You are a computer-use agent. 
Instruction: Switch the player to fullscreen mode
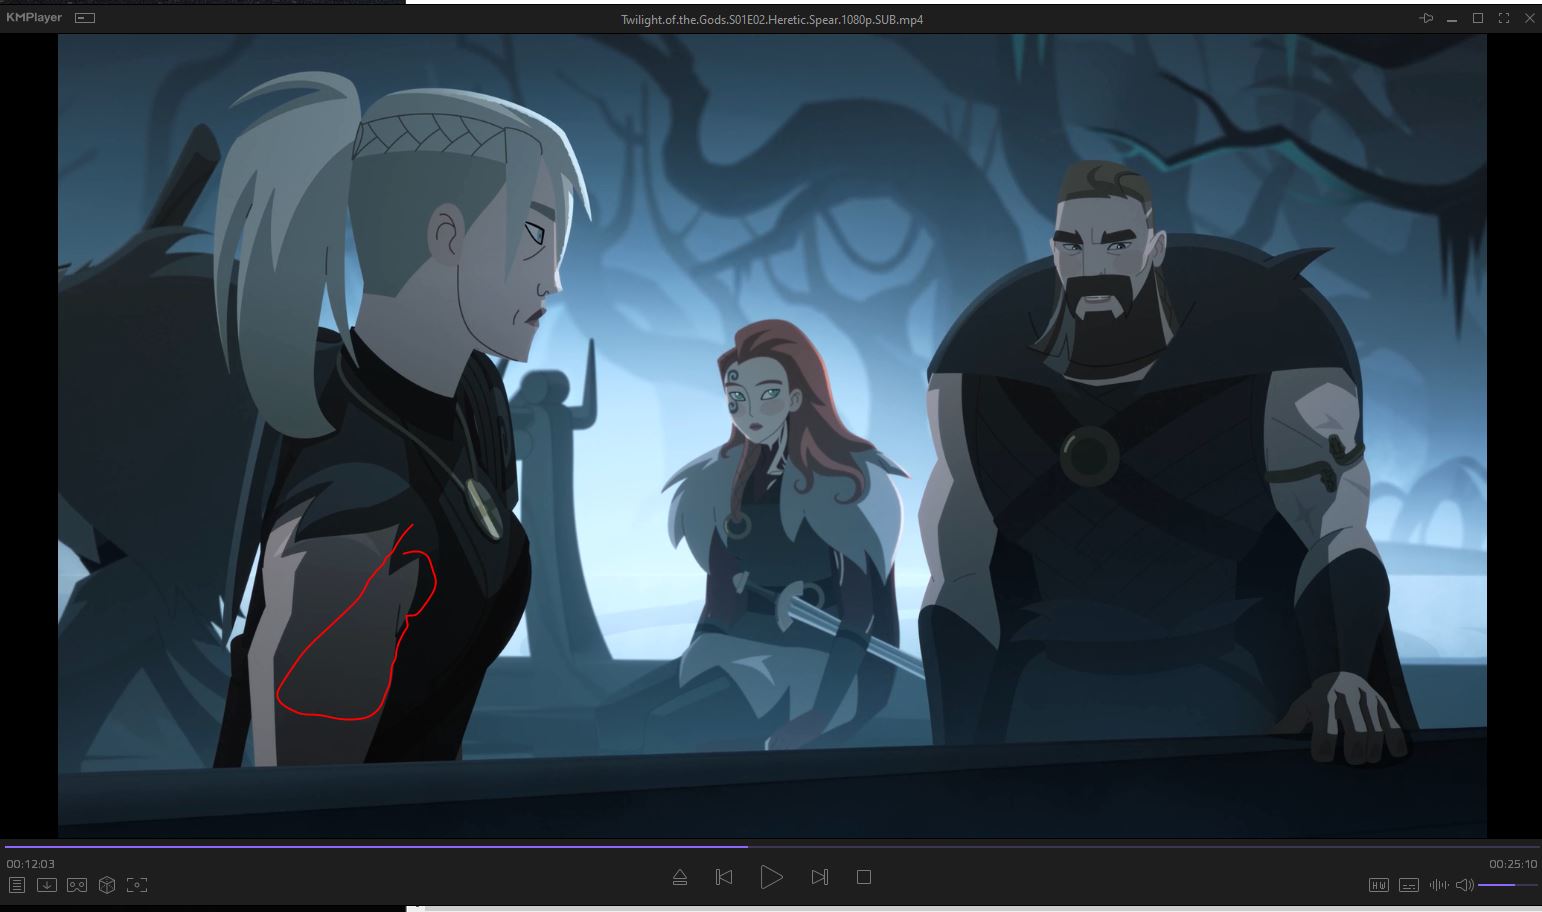(x=1503, y=19)
